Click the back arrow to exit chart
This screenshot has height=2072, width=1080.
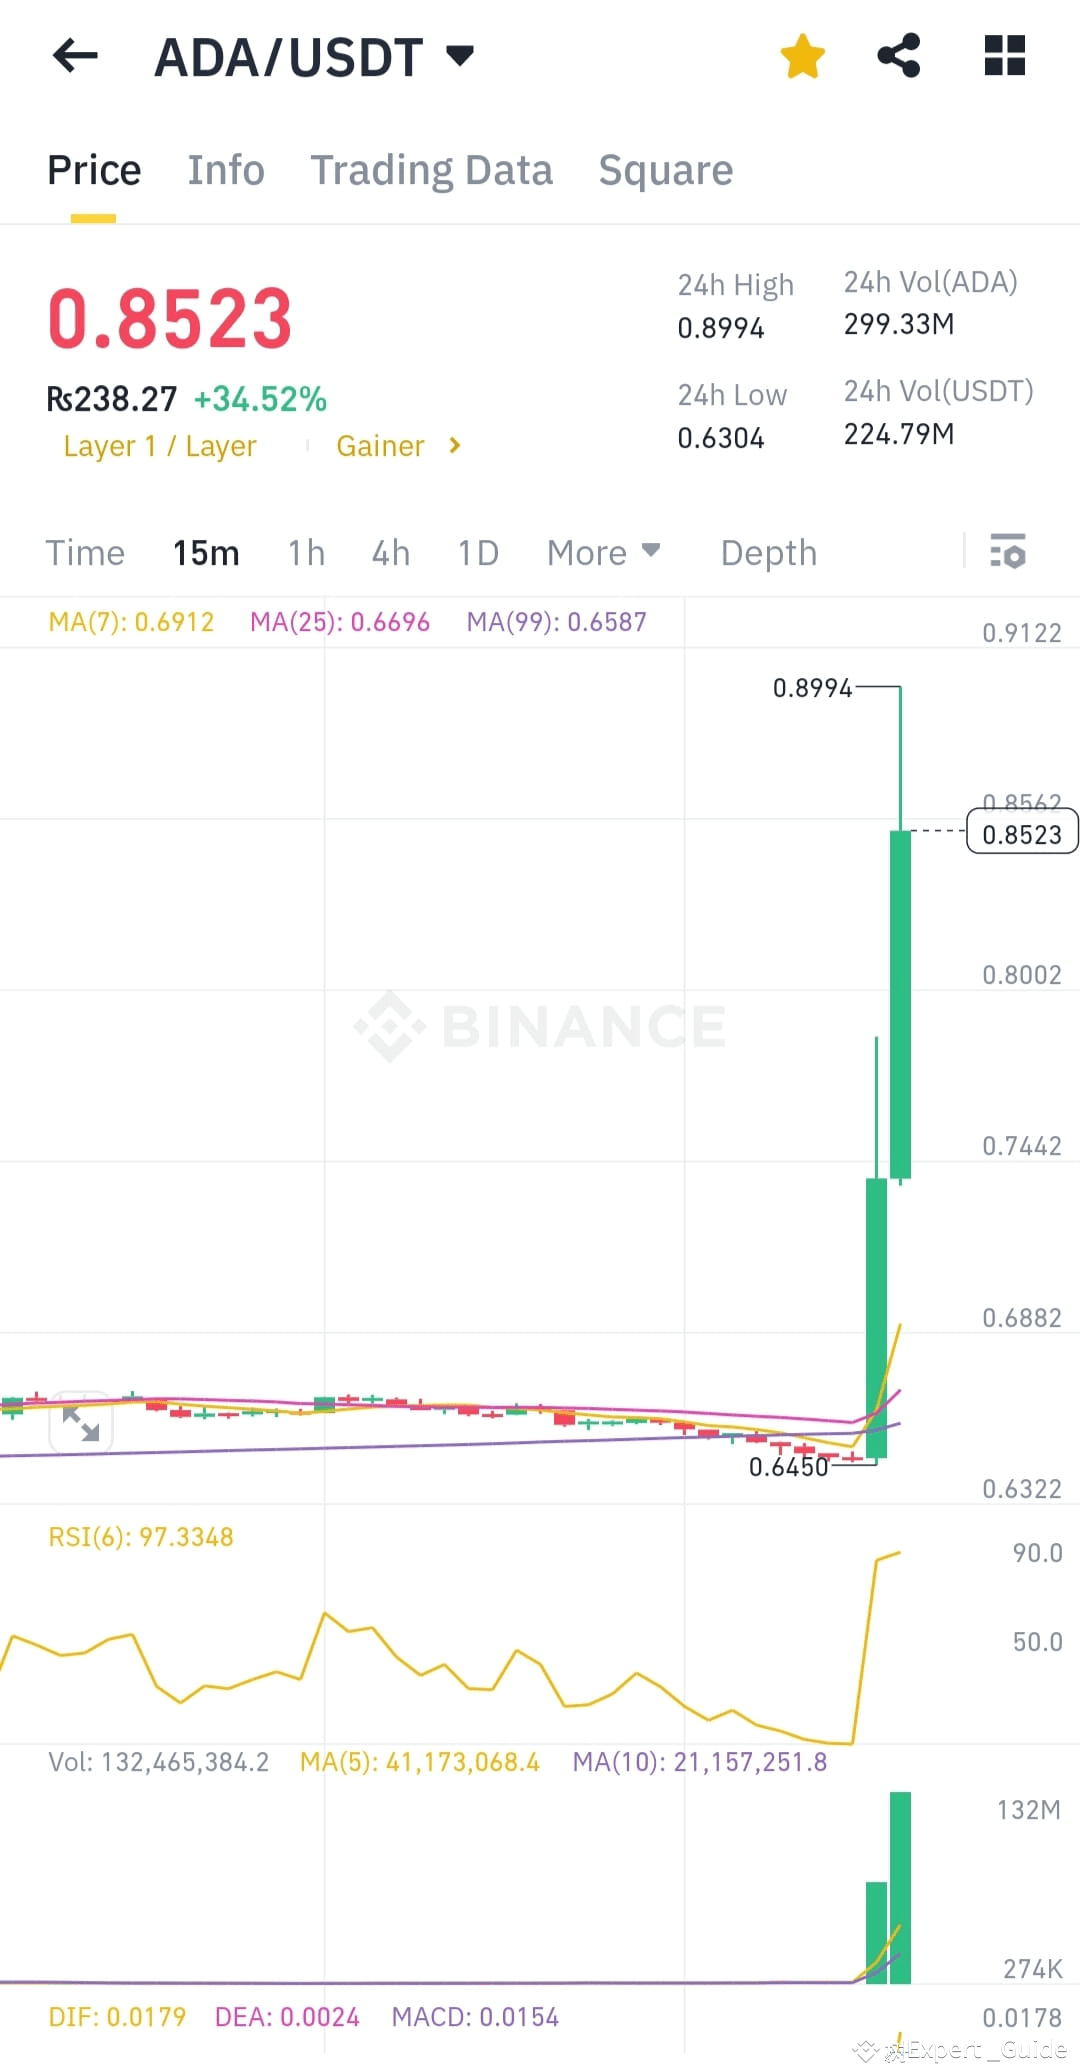point(73,56)
